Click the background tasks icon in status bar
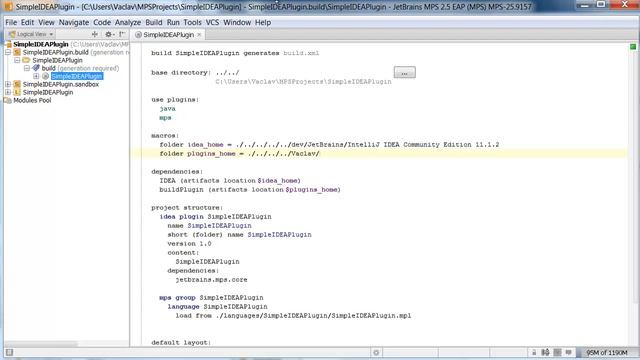 pyautogui.click(x=376, y=352)
